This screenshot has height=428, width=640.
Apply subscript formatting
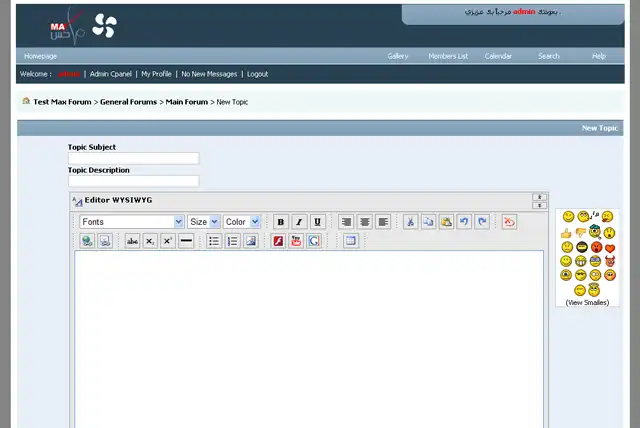[150, 241]
